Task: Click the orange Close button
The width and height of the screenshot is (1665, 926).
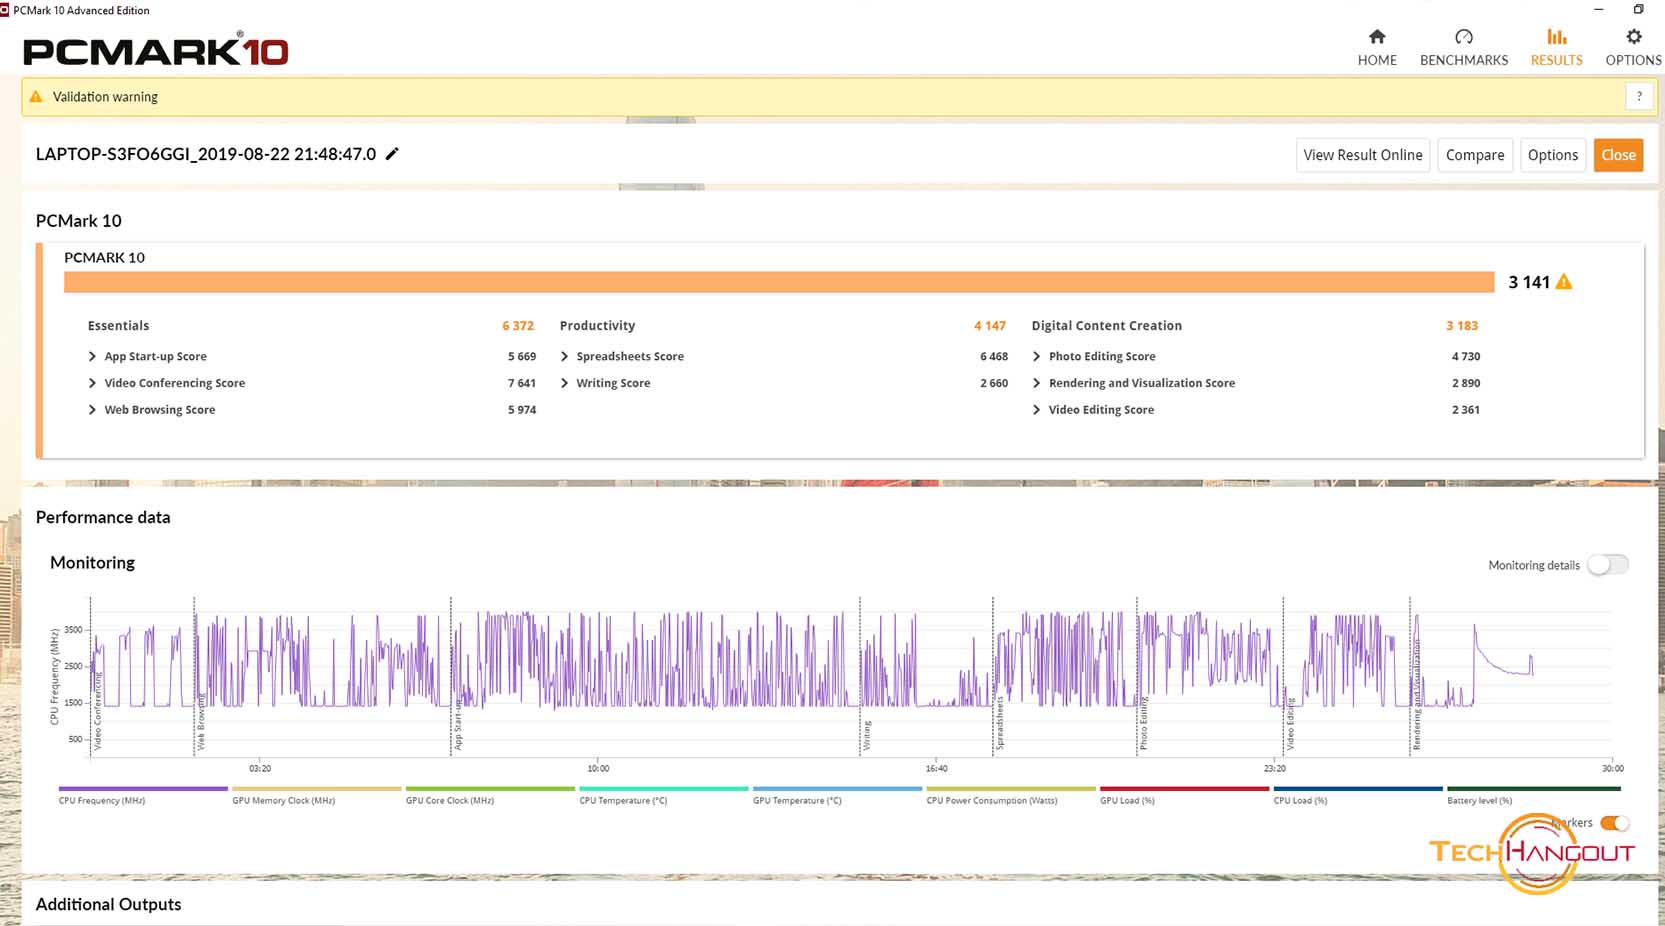Action: 1618,155
